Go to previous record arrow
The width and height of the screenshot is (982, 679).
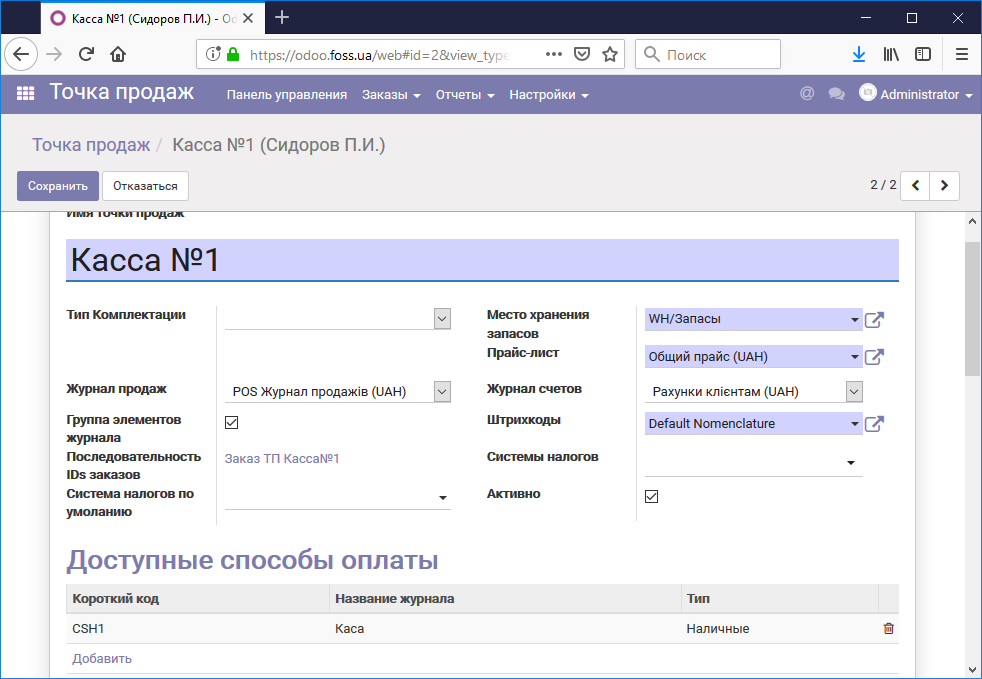[x=915, y=185]
